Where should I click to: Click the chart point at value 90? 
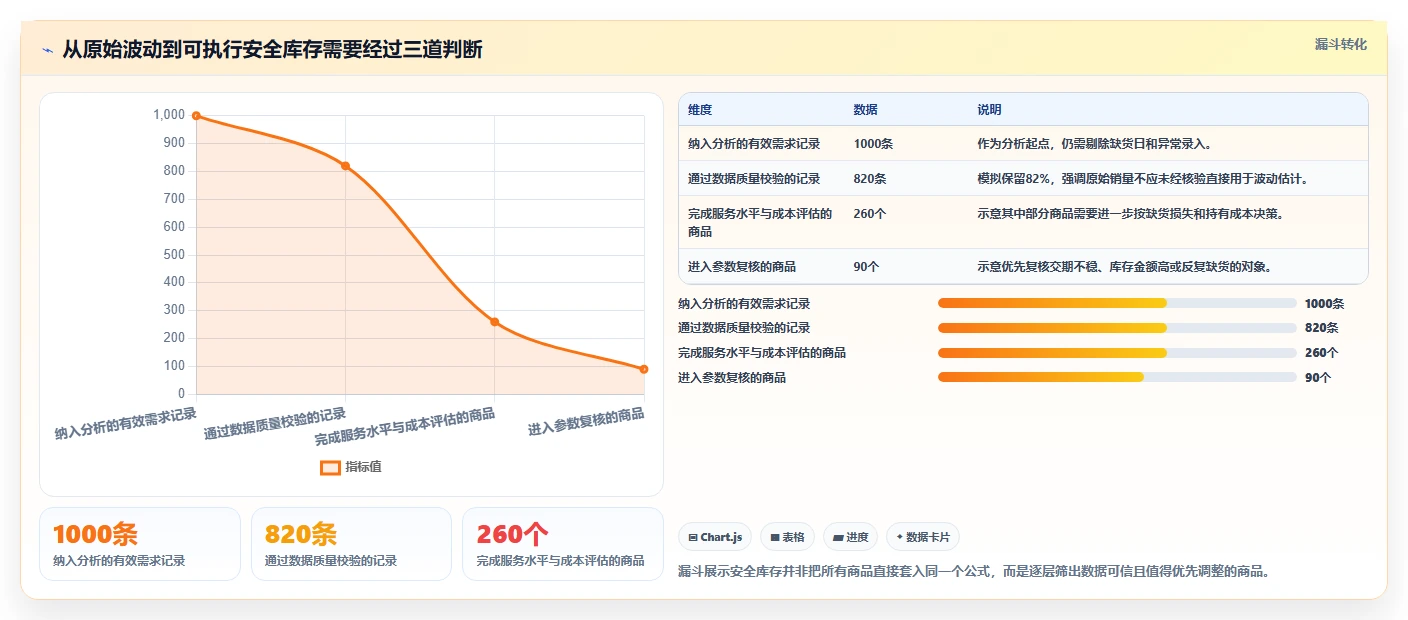644,369
